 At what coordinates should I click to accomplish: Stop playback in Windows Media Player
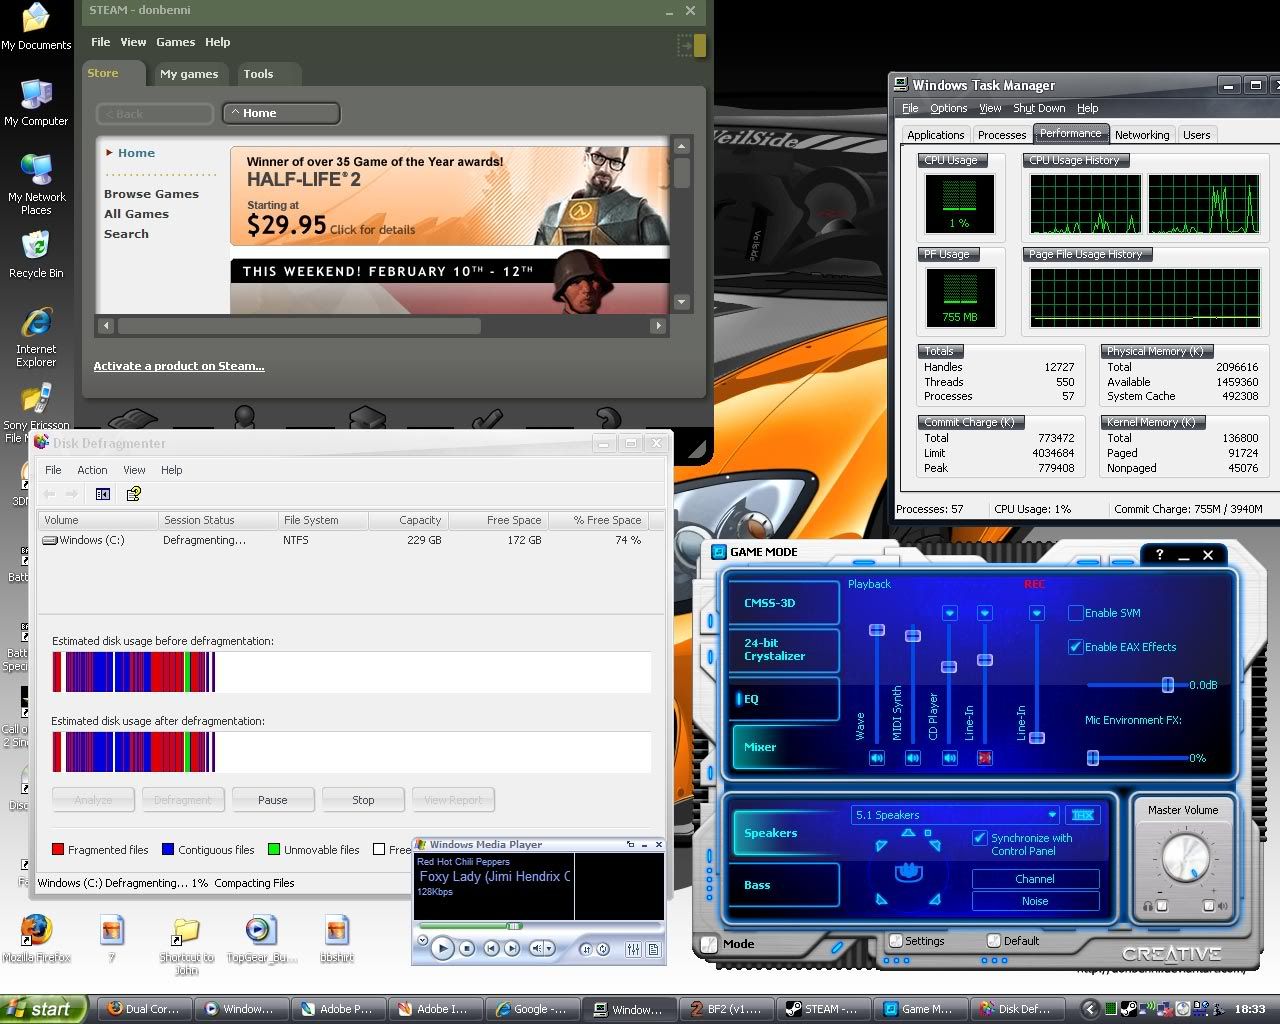click(x=467, y=948)
